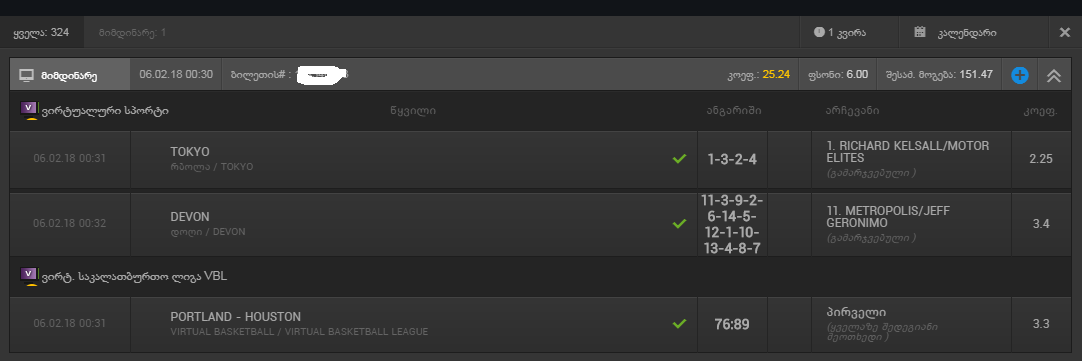The image size is (1082, 361).
Task: Open the calendar icon
Action: pyautogui.click(x=919, y=32)
